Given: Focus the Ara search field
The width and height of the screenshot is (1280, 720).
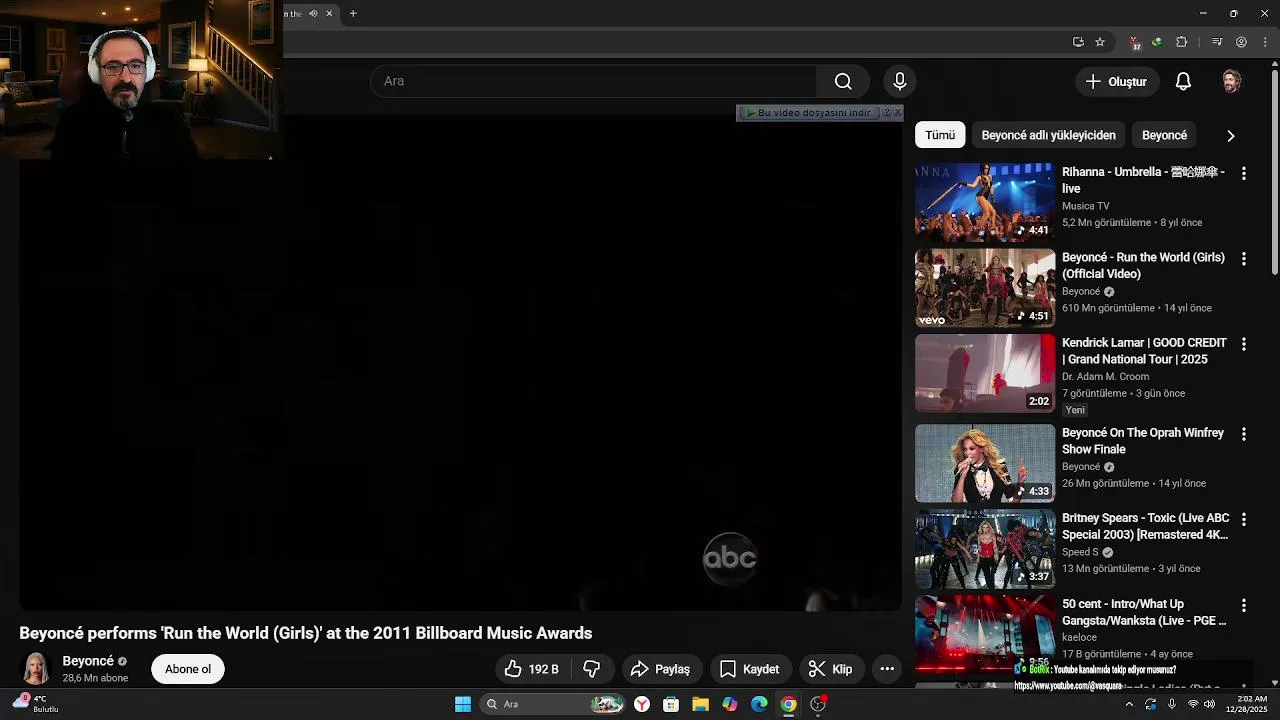Looking at the screenshot, I should (595, 81).
